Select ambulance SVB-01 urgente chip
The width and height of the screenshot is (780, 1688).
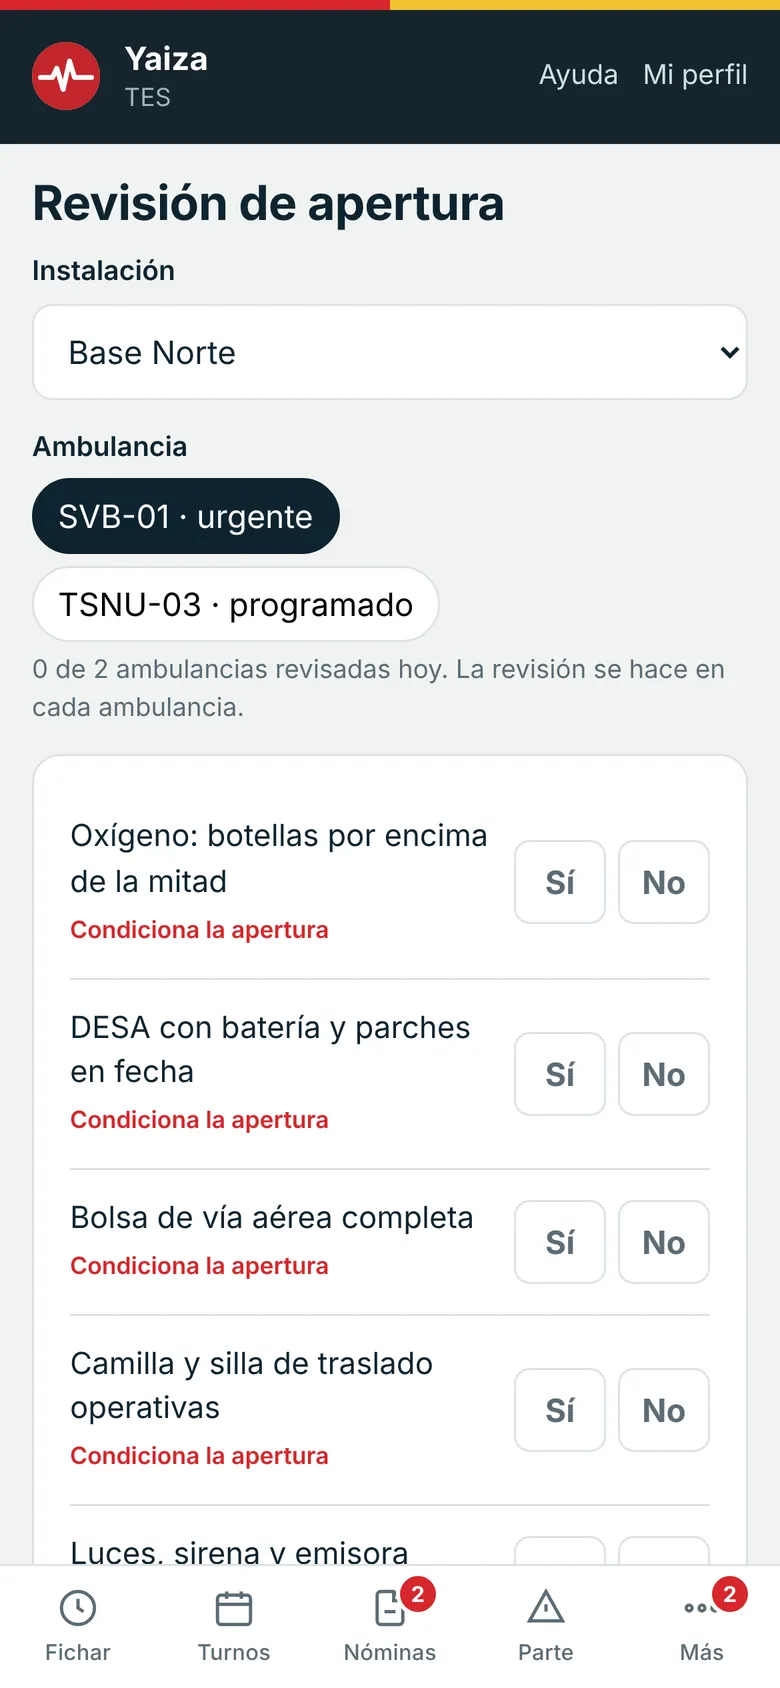186,516
